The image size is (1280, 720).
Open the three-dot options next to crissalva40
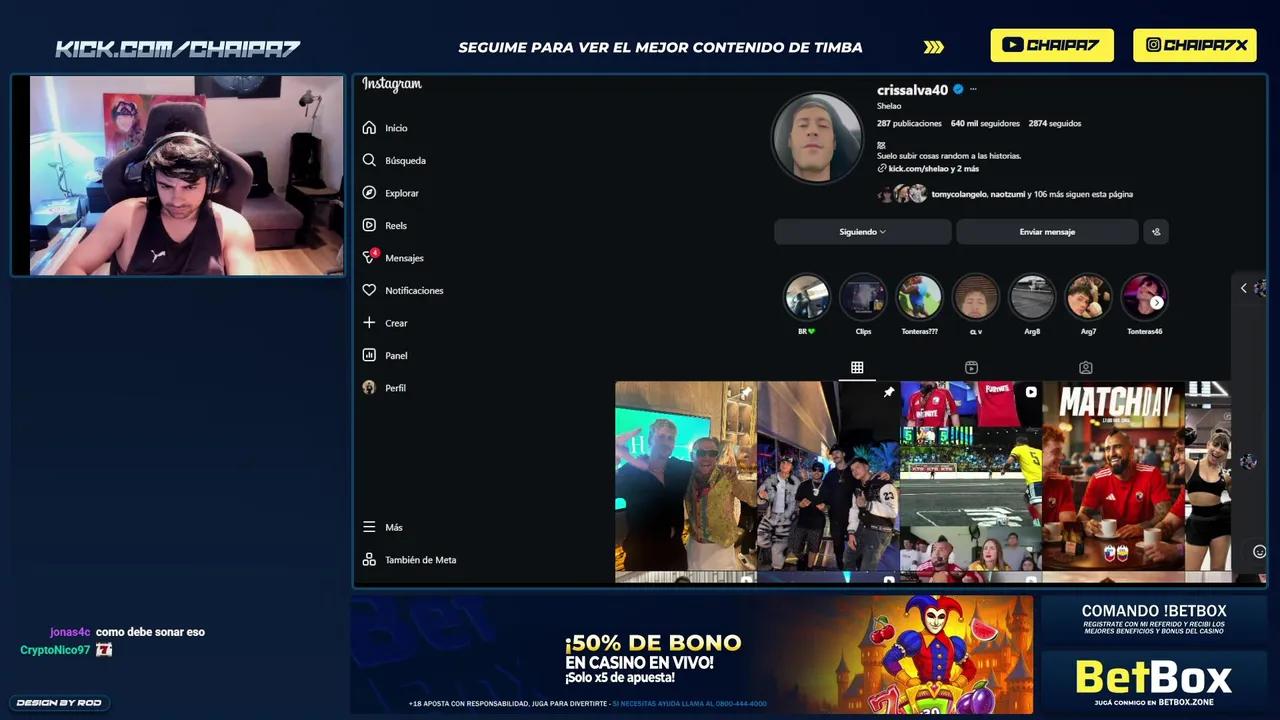(973, 90)
